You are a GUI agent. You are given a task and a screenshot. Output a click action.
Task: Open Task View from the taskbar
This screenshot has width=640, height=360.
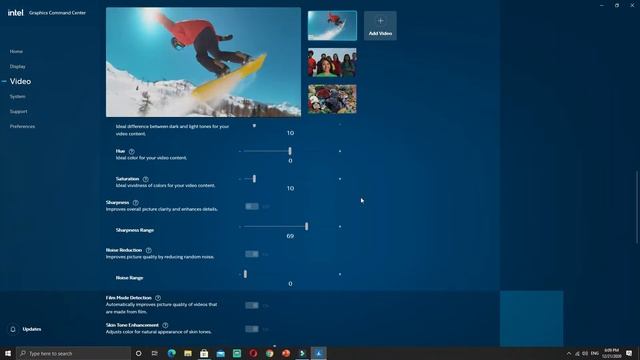155,353
